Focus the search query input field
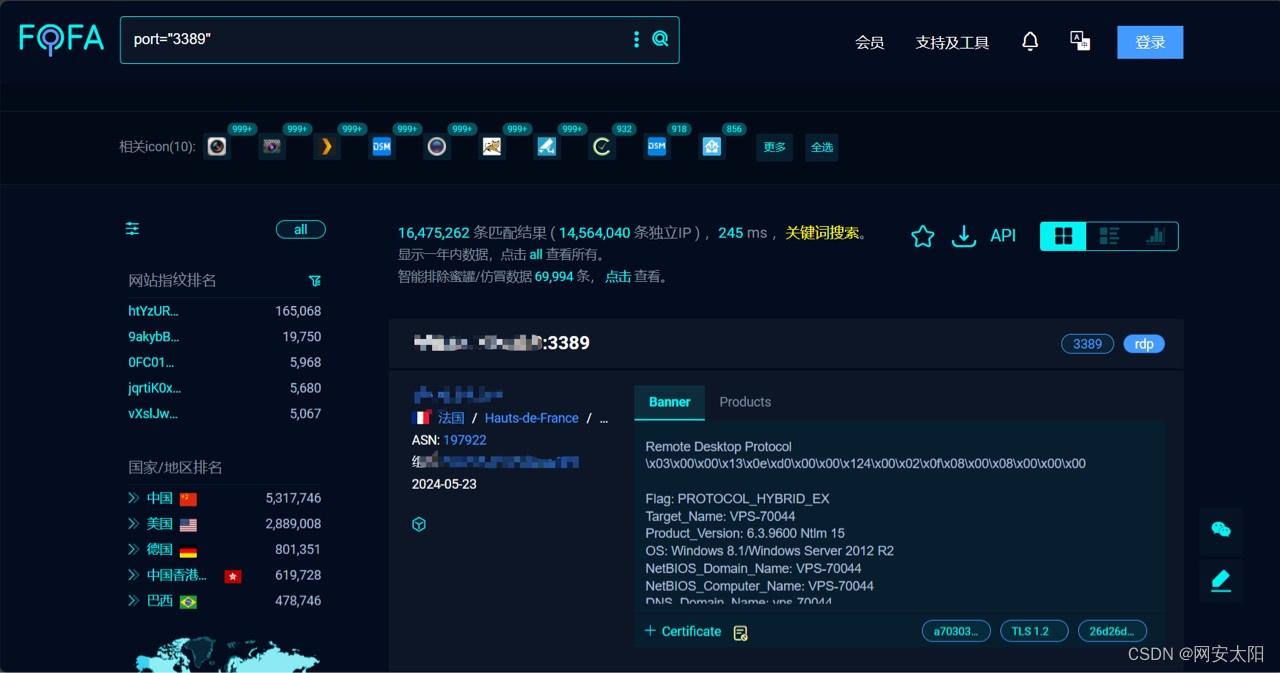1280x673 pixels. [375, 40]
